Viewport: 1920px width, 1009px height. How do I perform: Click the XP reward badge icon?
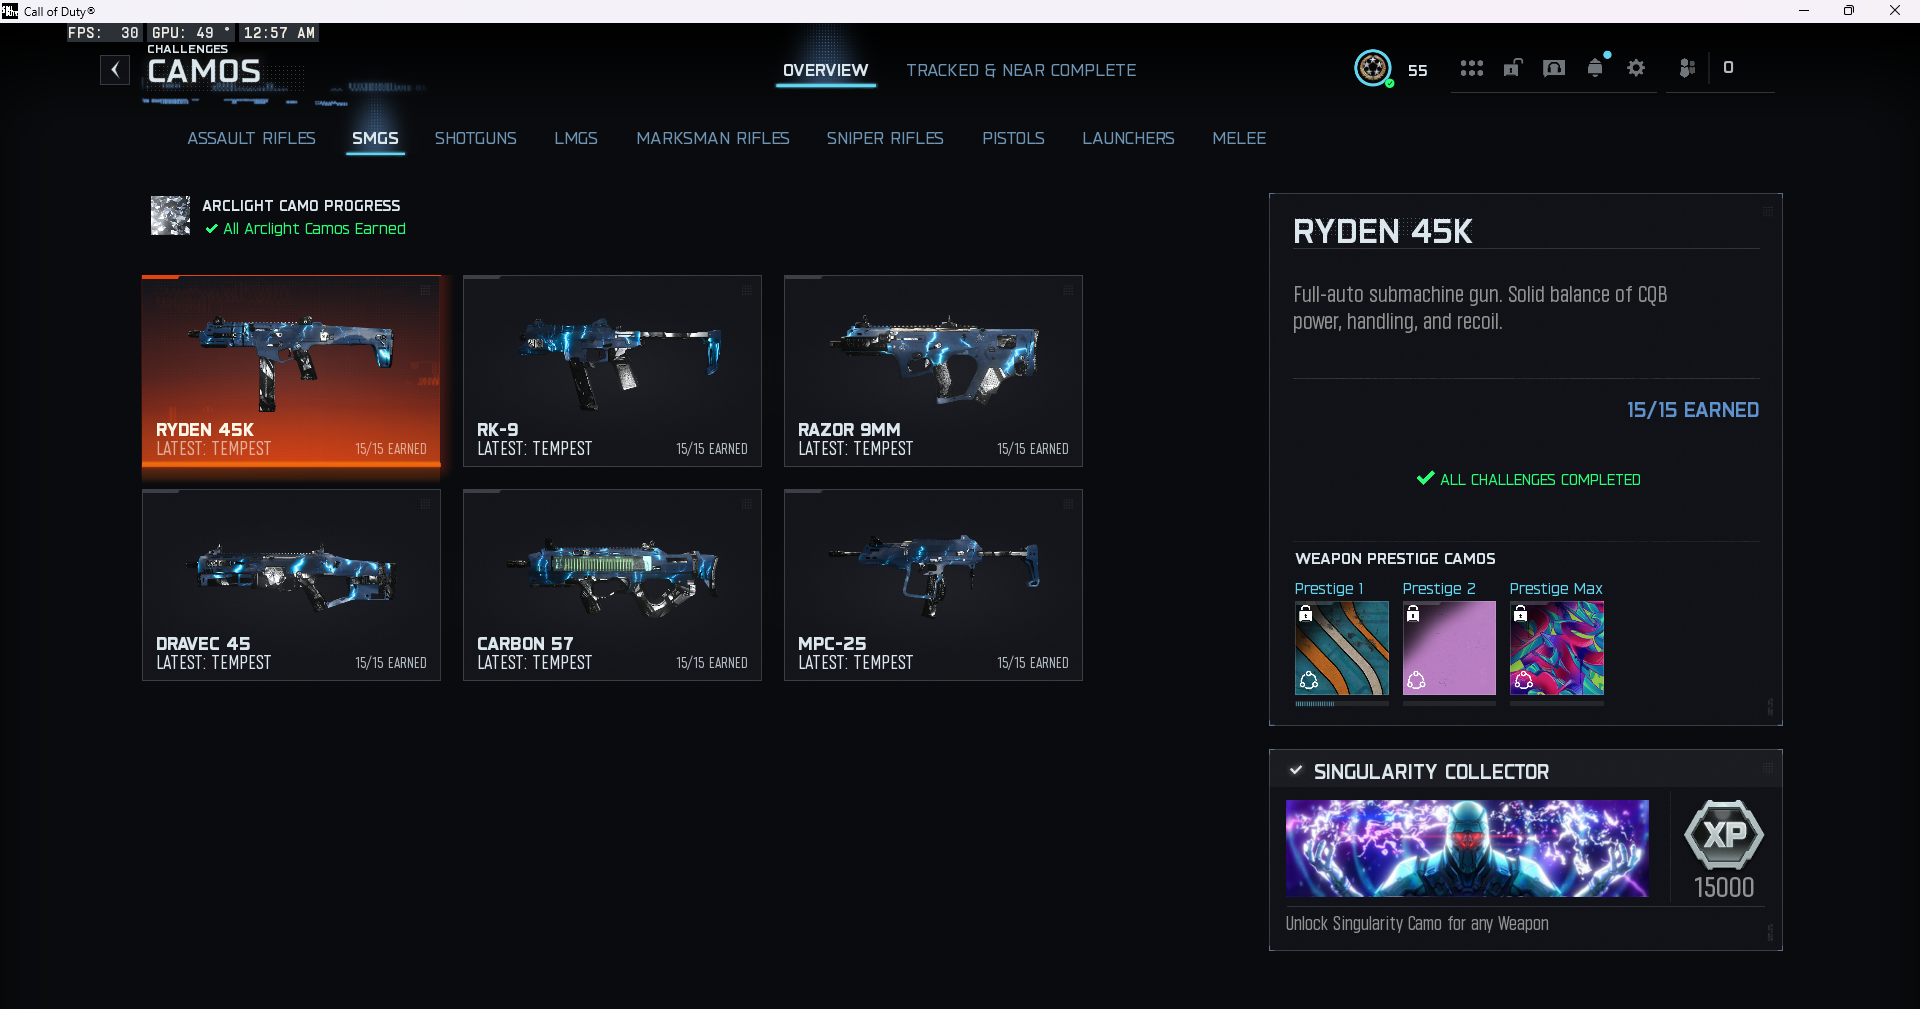[x=1724, y=834]
